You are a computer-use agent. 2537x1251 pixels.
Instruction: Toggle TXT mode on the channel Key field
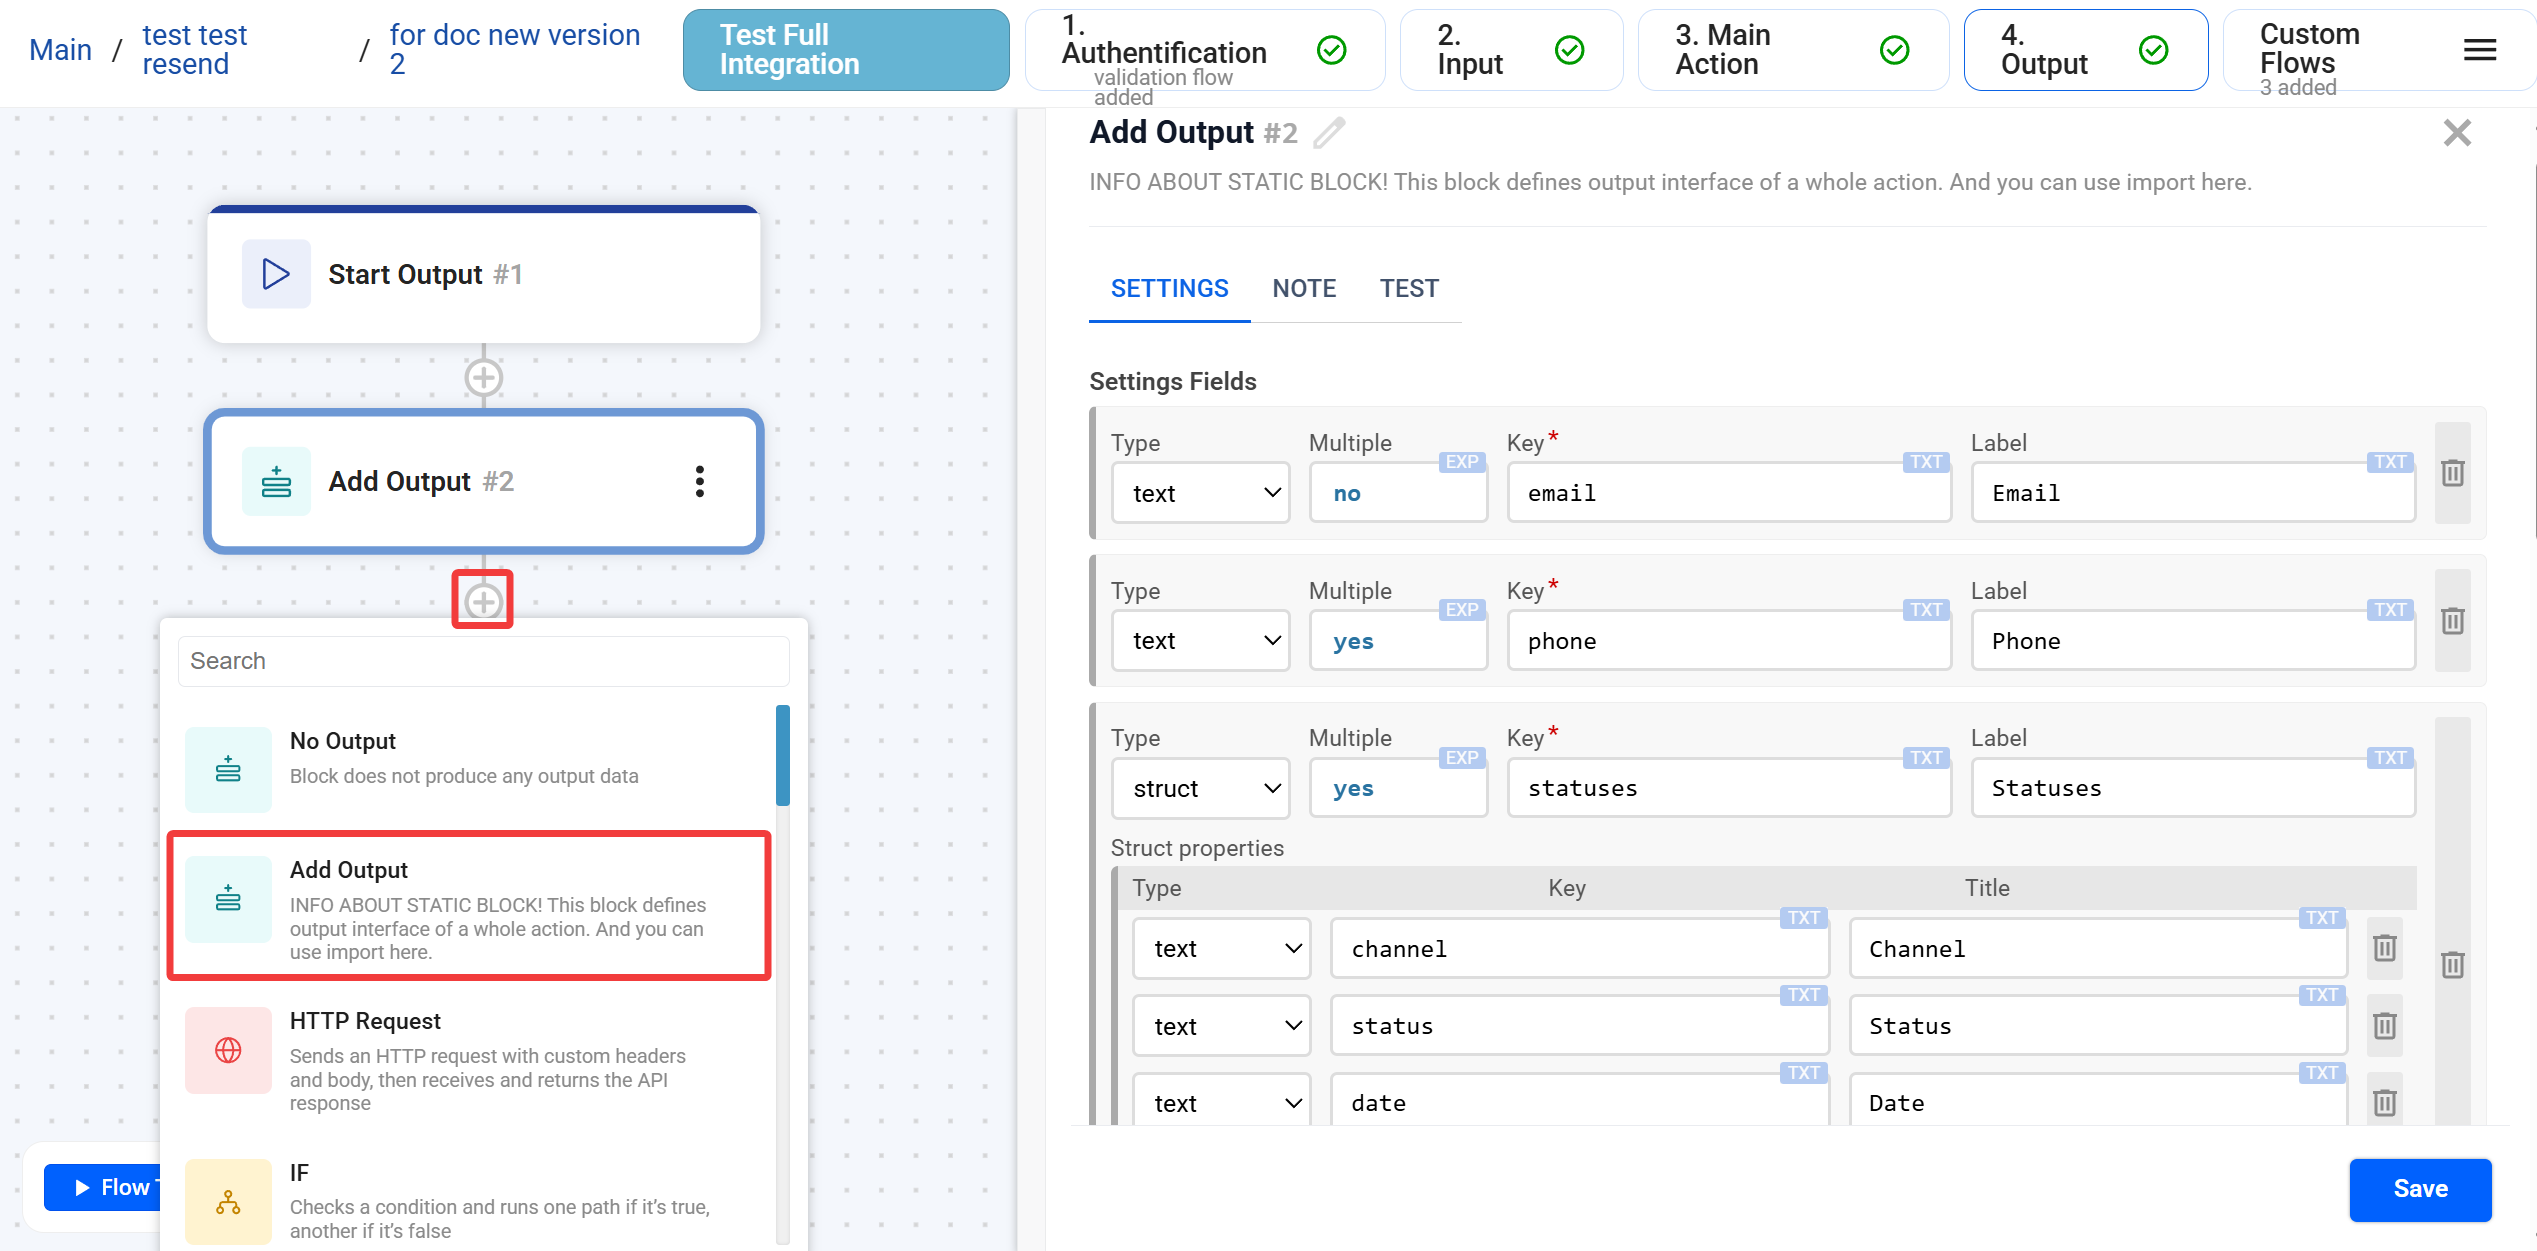(1805, 917)
